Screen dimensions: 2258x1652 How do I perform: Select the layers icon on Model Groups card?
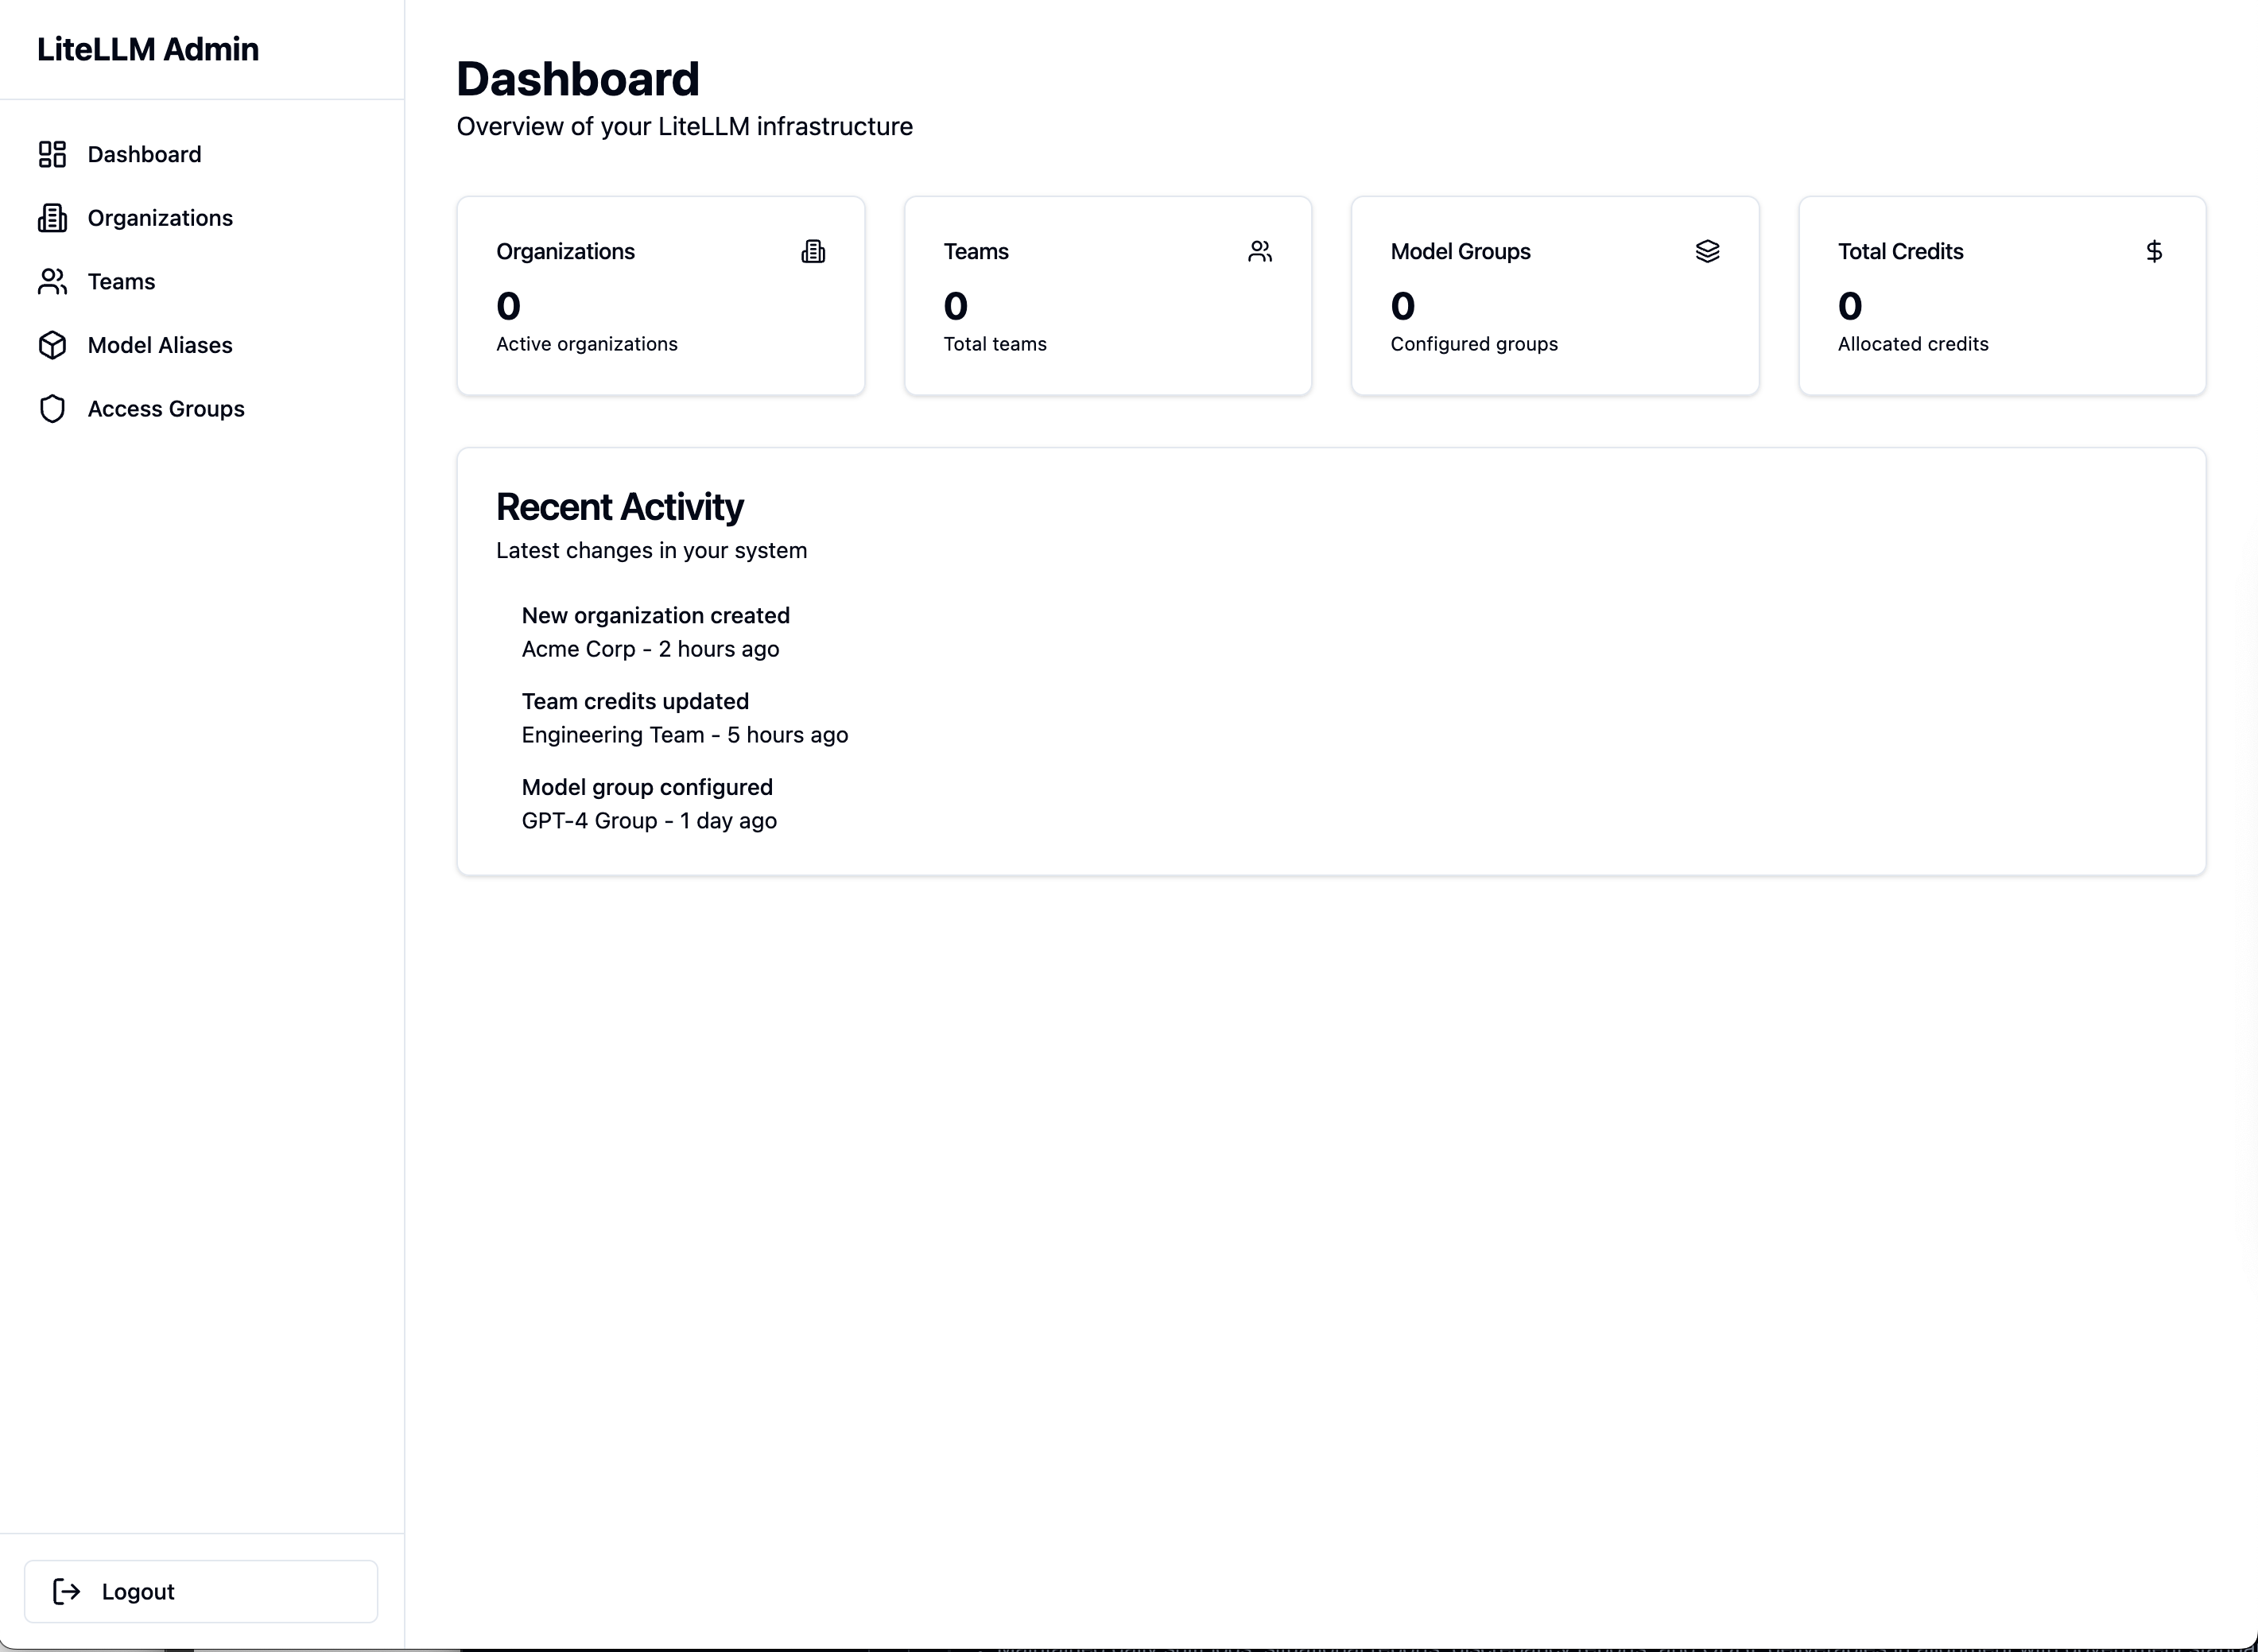tap(1707, 251)
